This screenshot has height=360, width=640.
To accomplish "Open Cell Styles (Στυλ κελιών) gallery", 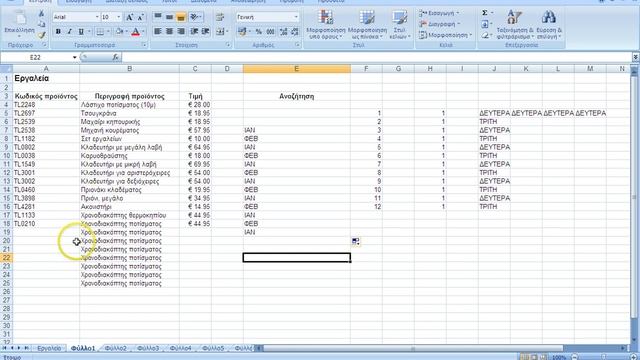I will pyautogui.click(x=400, y=24).
